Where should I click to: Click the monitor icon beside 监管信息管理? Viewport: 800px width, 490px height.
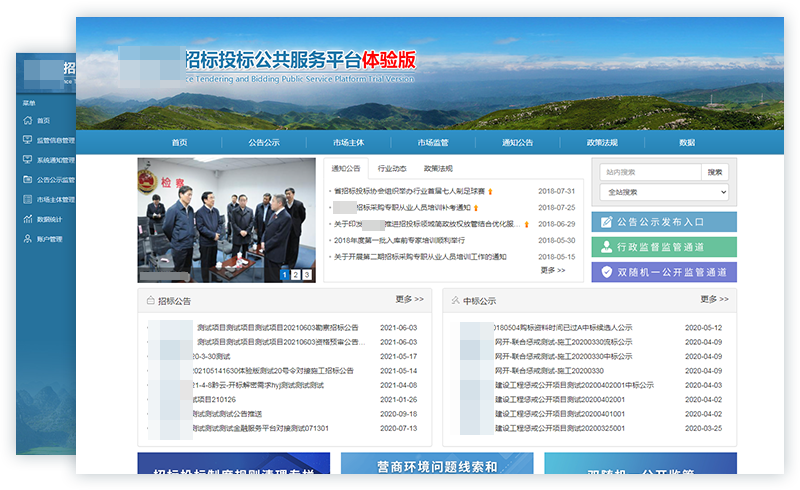click(26, 140)
